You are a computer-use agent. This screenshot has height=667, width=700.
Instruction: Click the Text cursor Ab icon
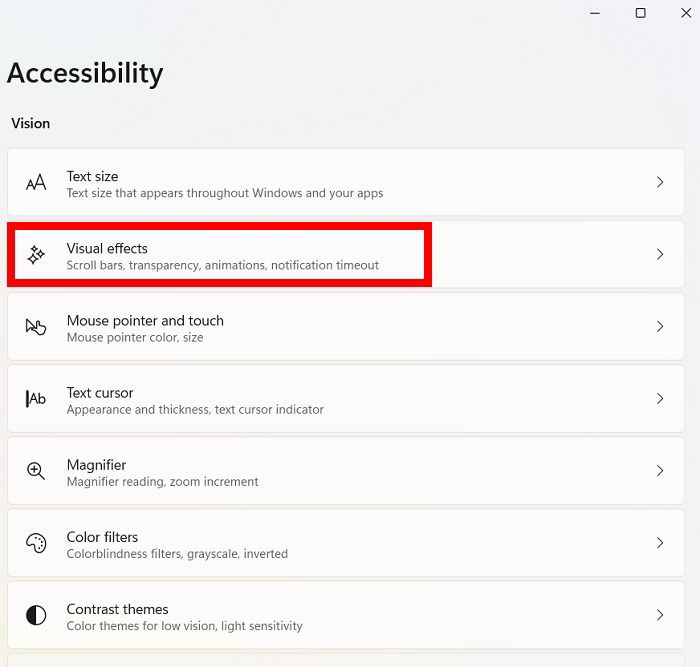pos(36,399)
